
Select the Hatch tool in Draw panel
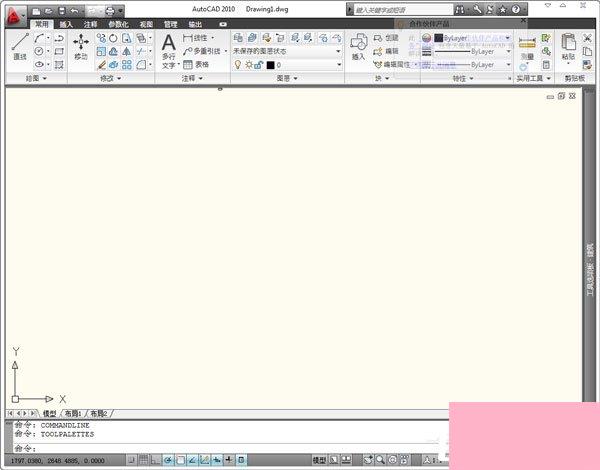click(59, 64)
